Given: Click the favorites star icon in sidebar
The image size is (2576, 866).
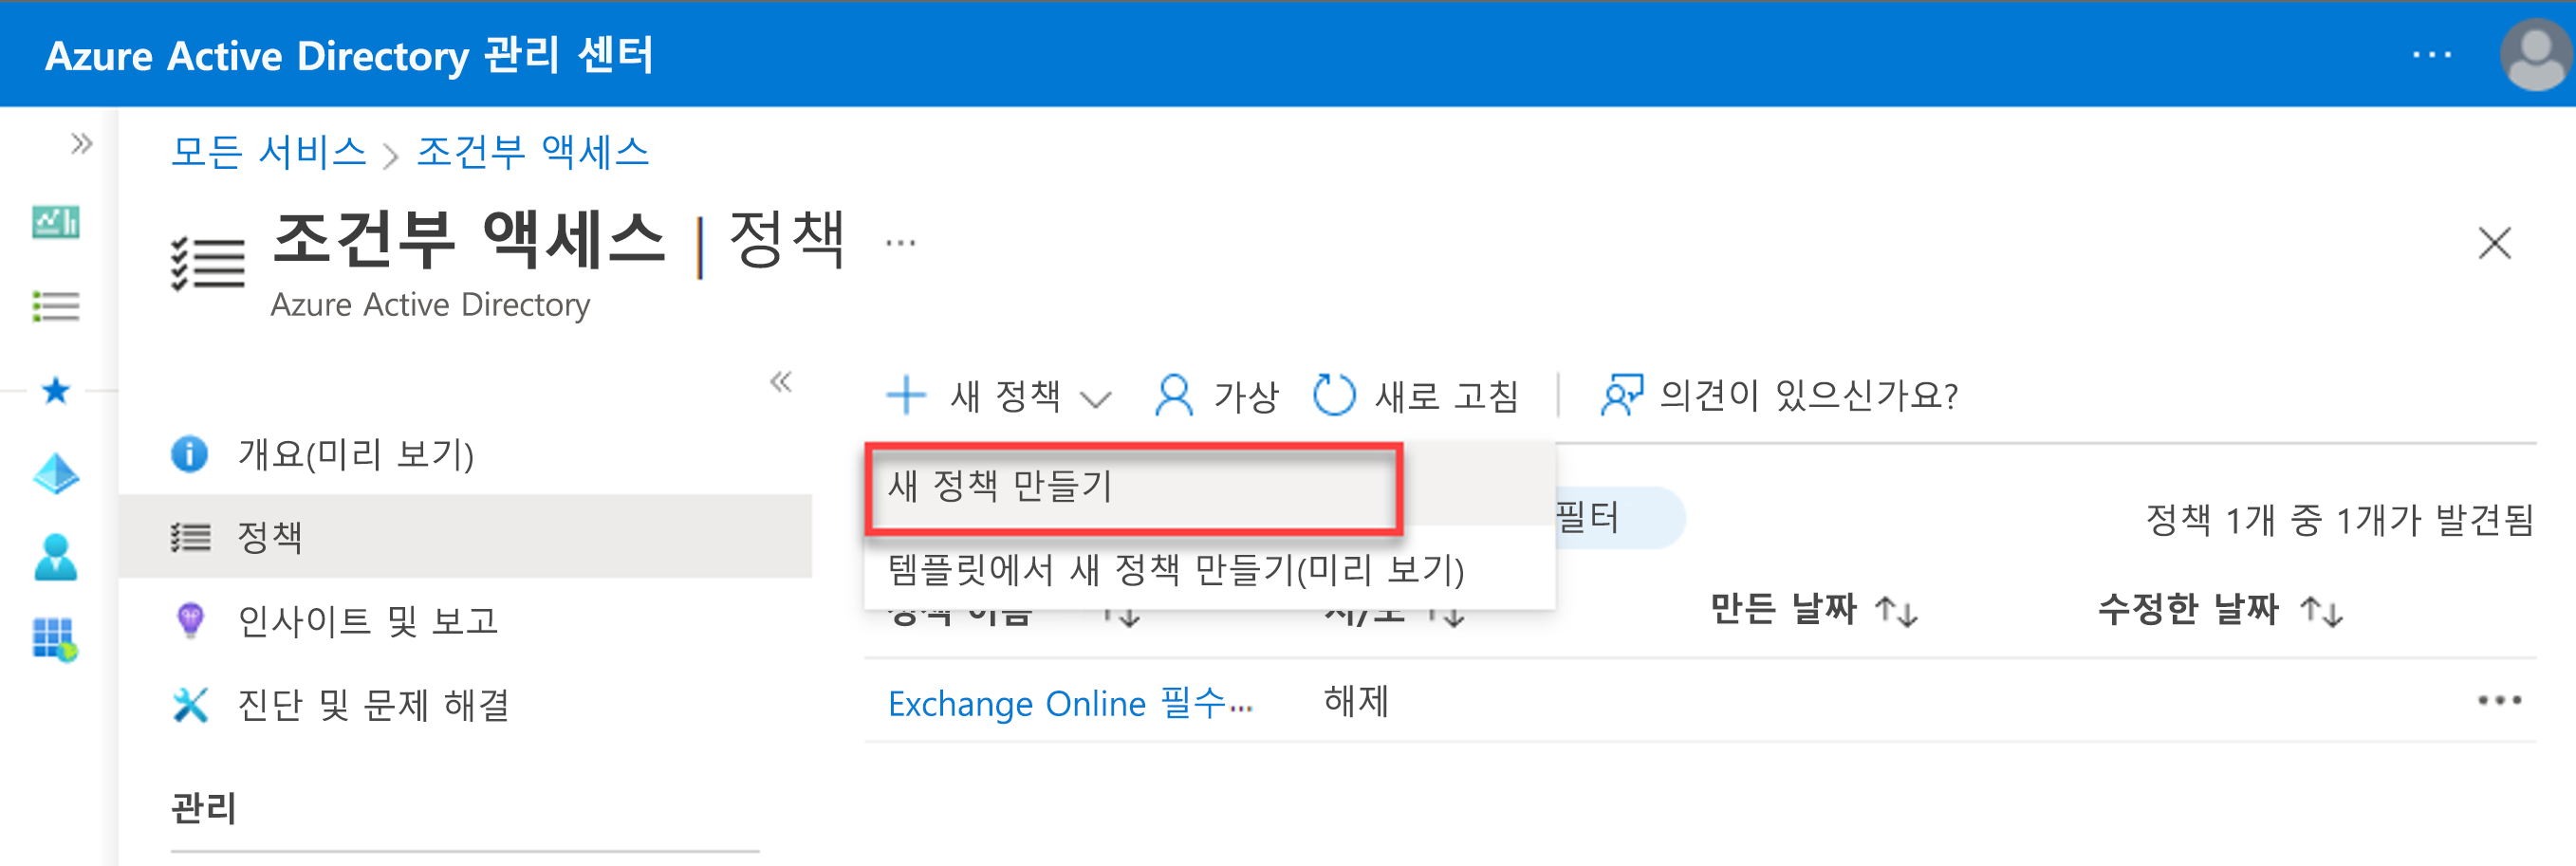Looking at the screenshot, I should (x=56, y=390).
